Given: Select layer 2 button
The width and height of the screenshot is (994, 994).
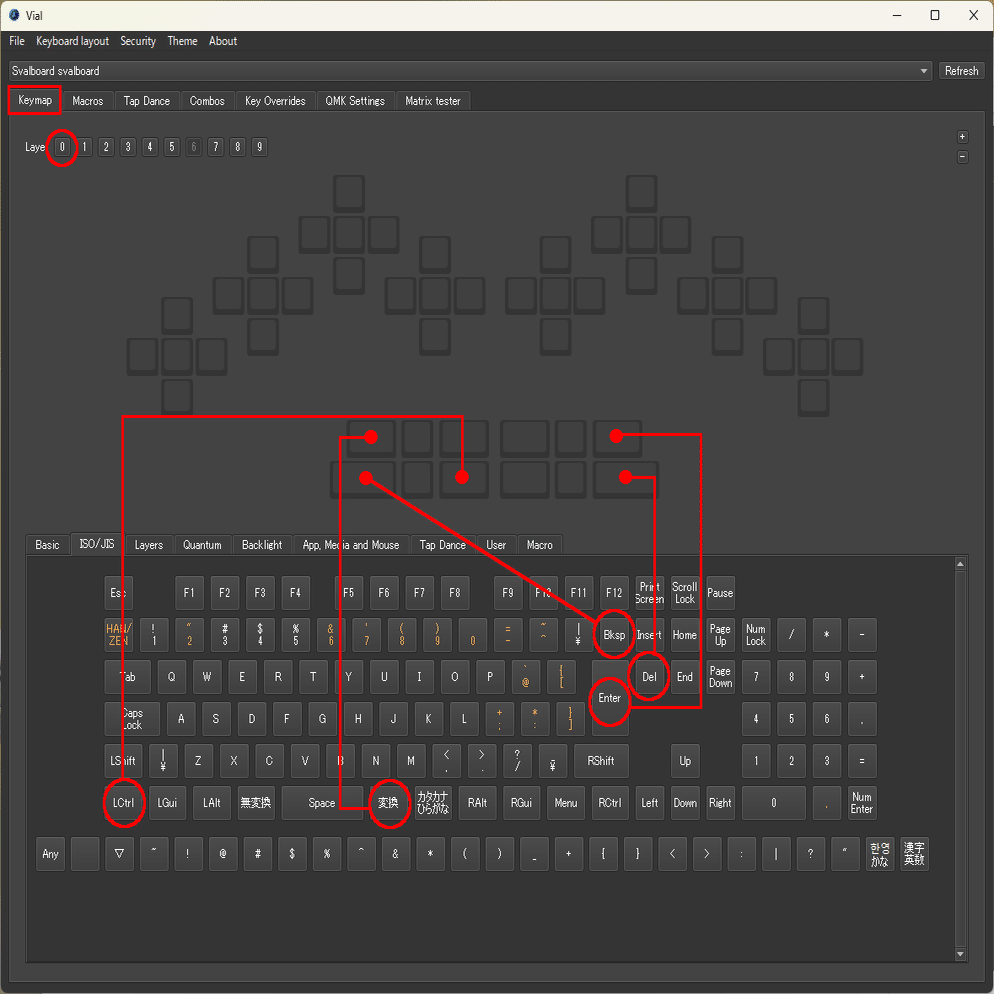Looking at the screenshot, I should (106, 147).
